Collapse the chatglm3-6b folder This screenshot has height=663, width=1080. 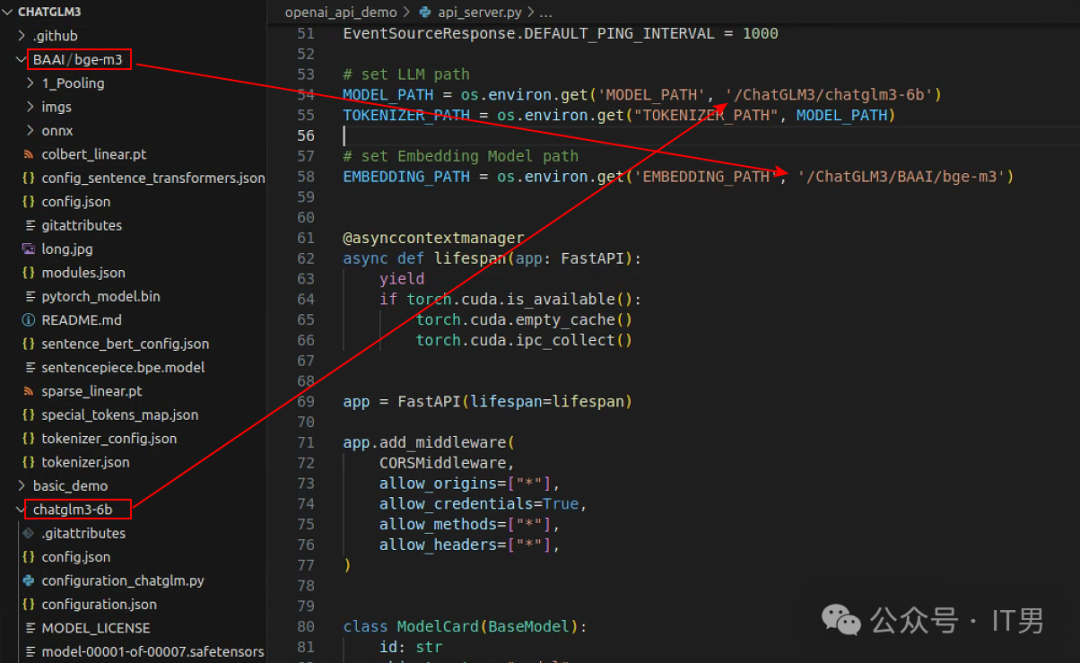21,510
